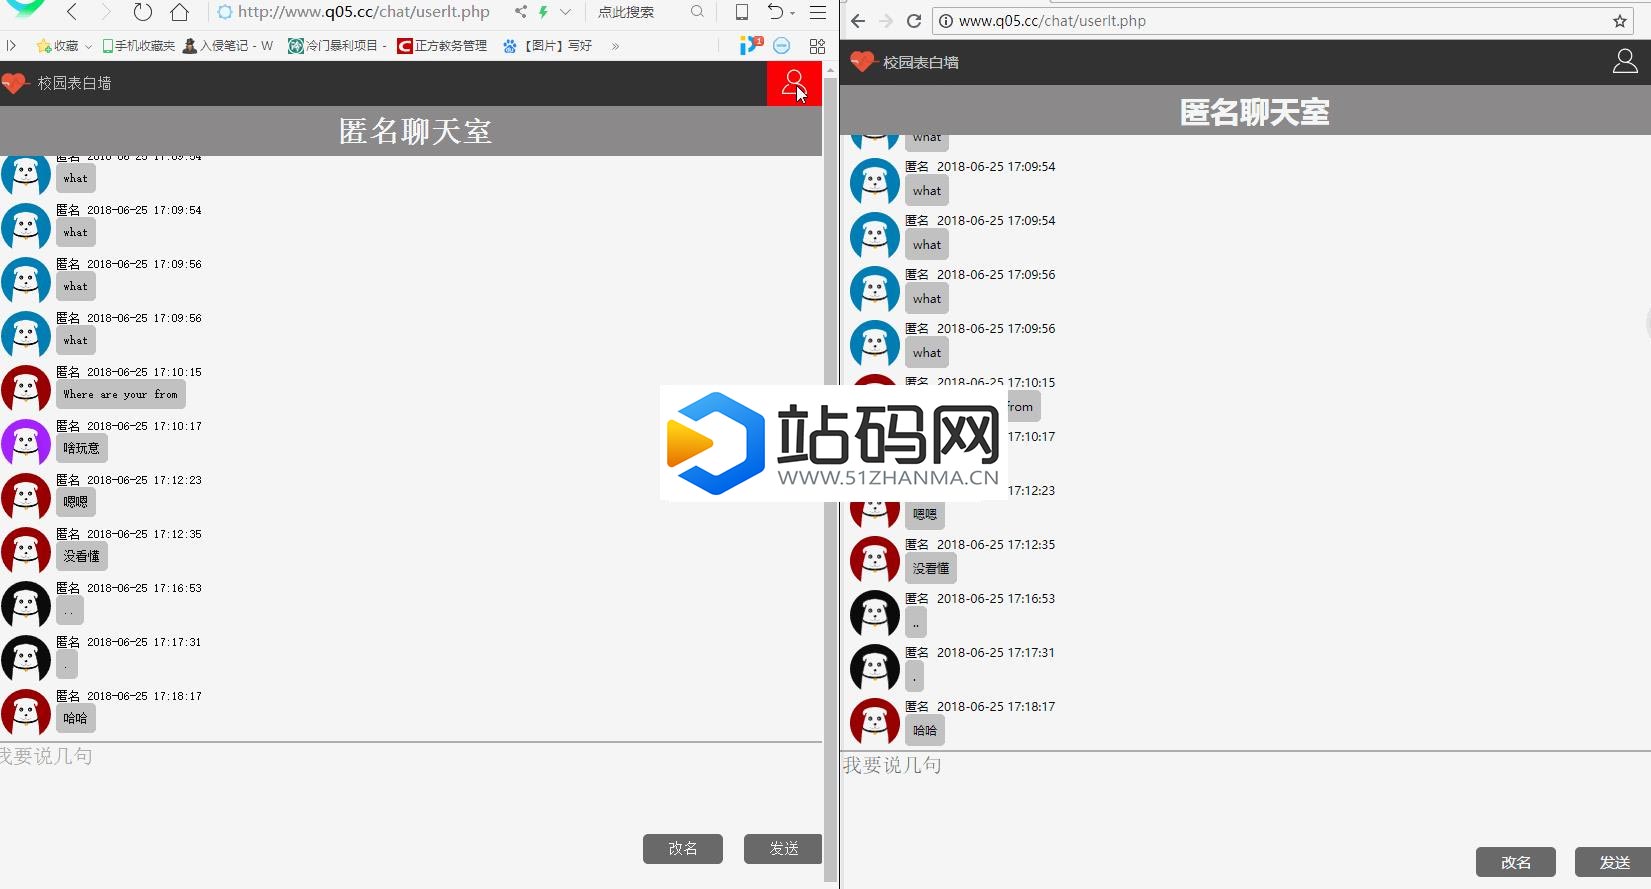Open the 手机收藏夹 bookmark
Screen dimensions: 1651x889
pyautogui.click(x=138, y=46)
